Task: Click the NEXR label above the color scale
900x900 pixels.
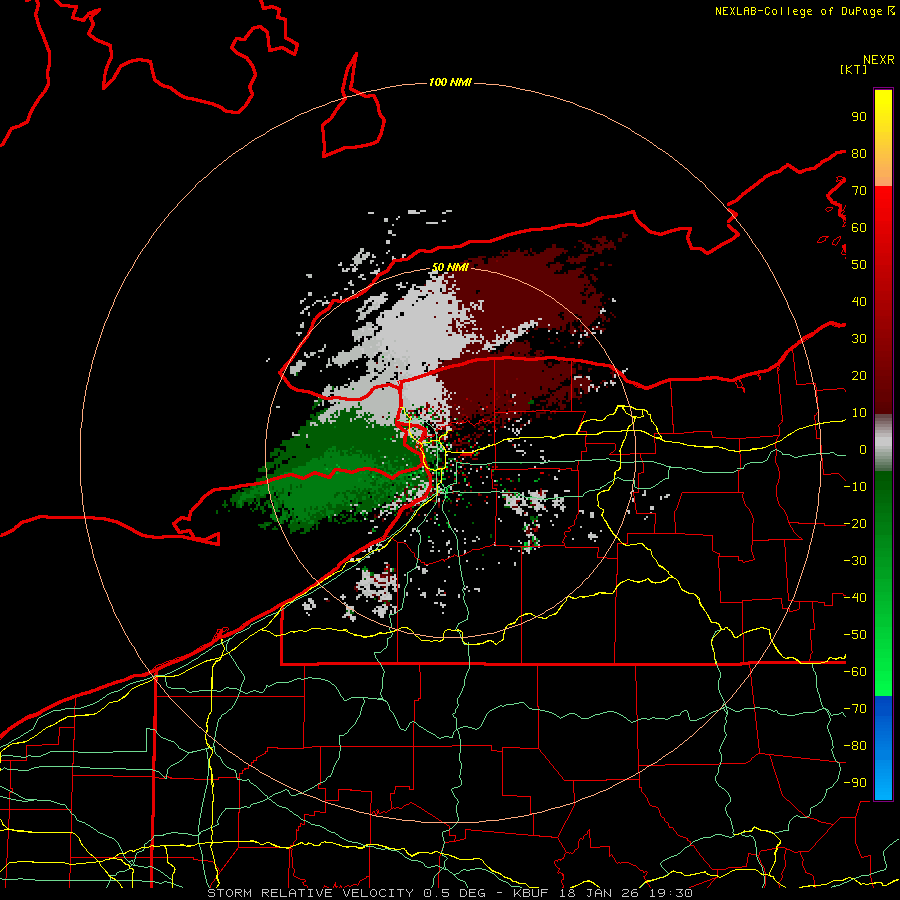Action: (879, 60)
